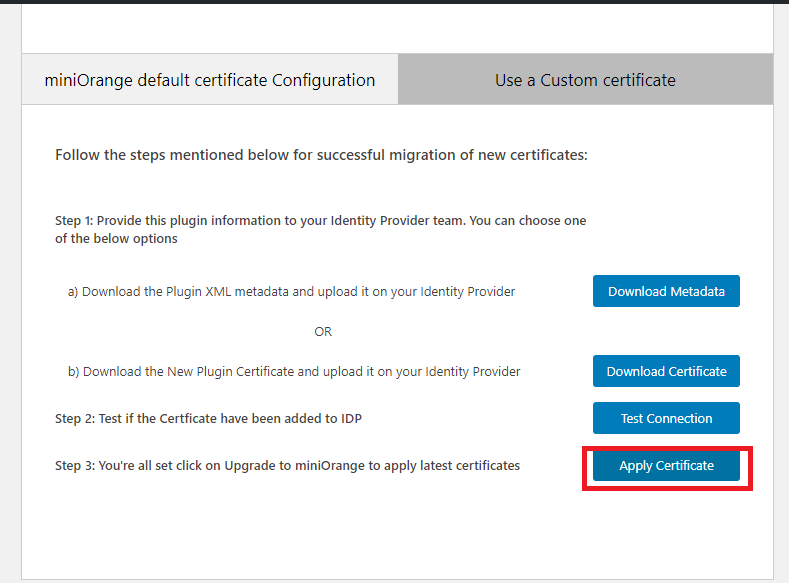Viewport: 789px width, 583px height.
Task: Click the 'Follow the steps mentioned below' heading
Action: (x=321, y=155)
